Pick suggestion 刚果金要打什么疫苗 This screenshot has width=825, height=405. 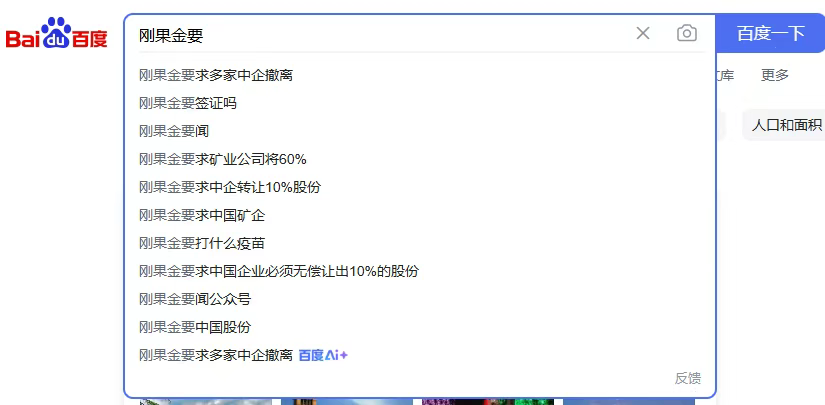(x=202, y=243)
